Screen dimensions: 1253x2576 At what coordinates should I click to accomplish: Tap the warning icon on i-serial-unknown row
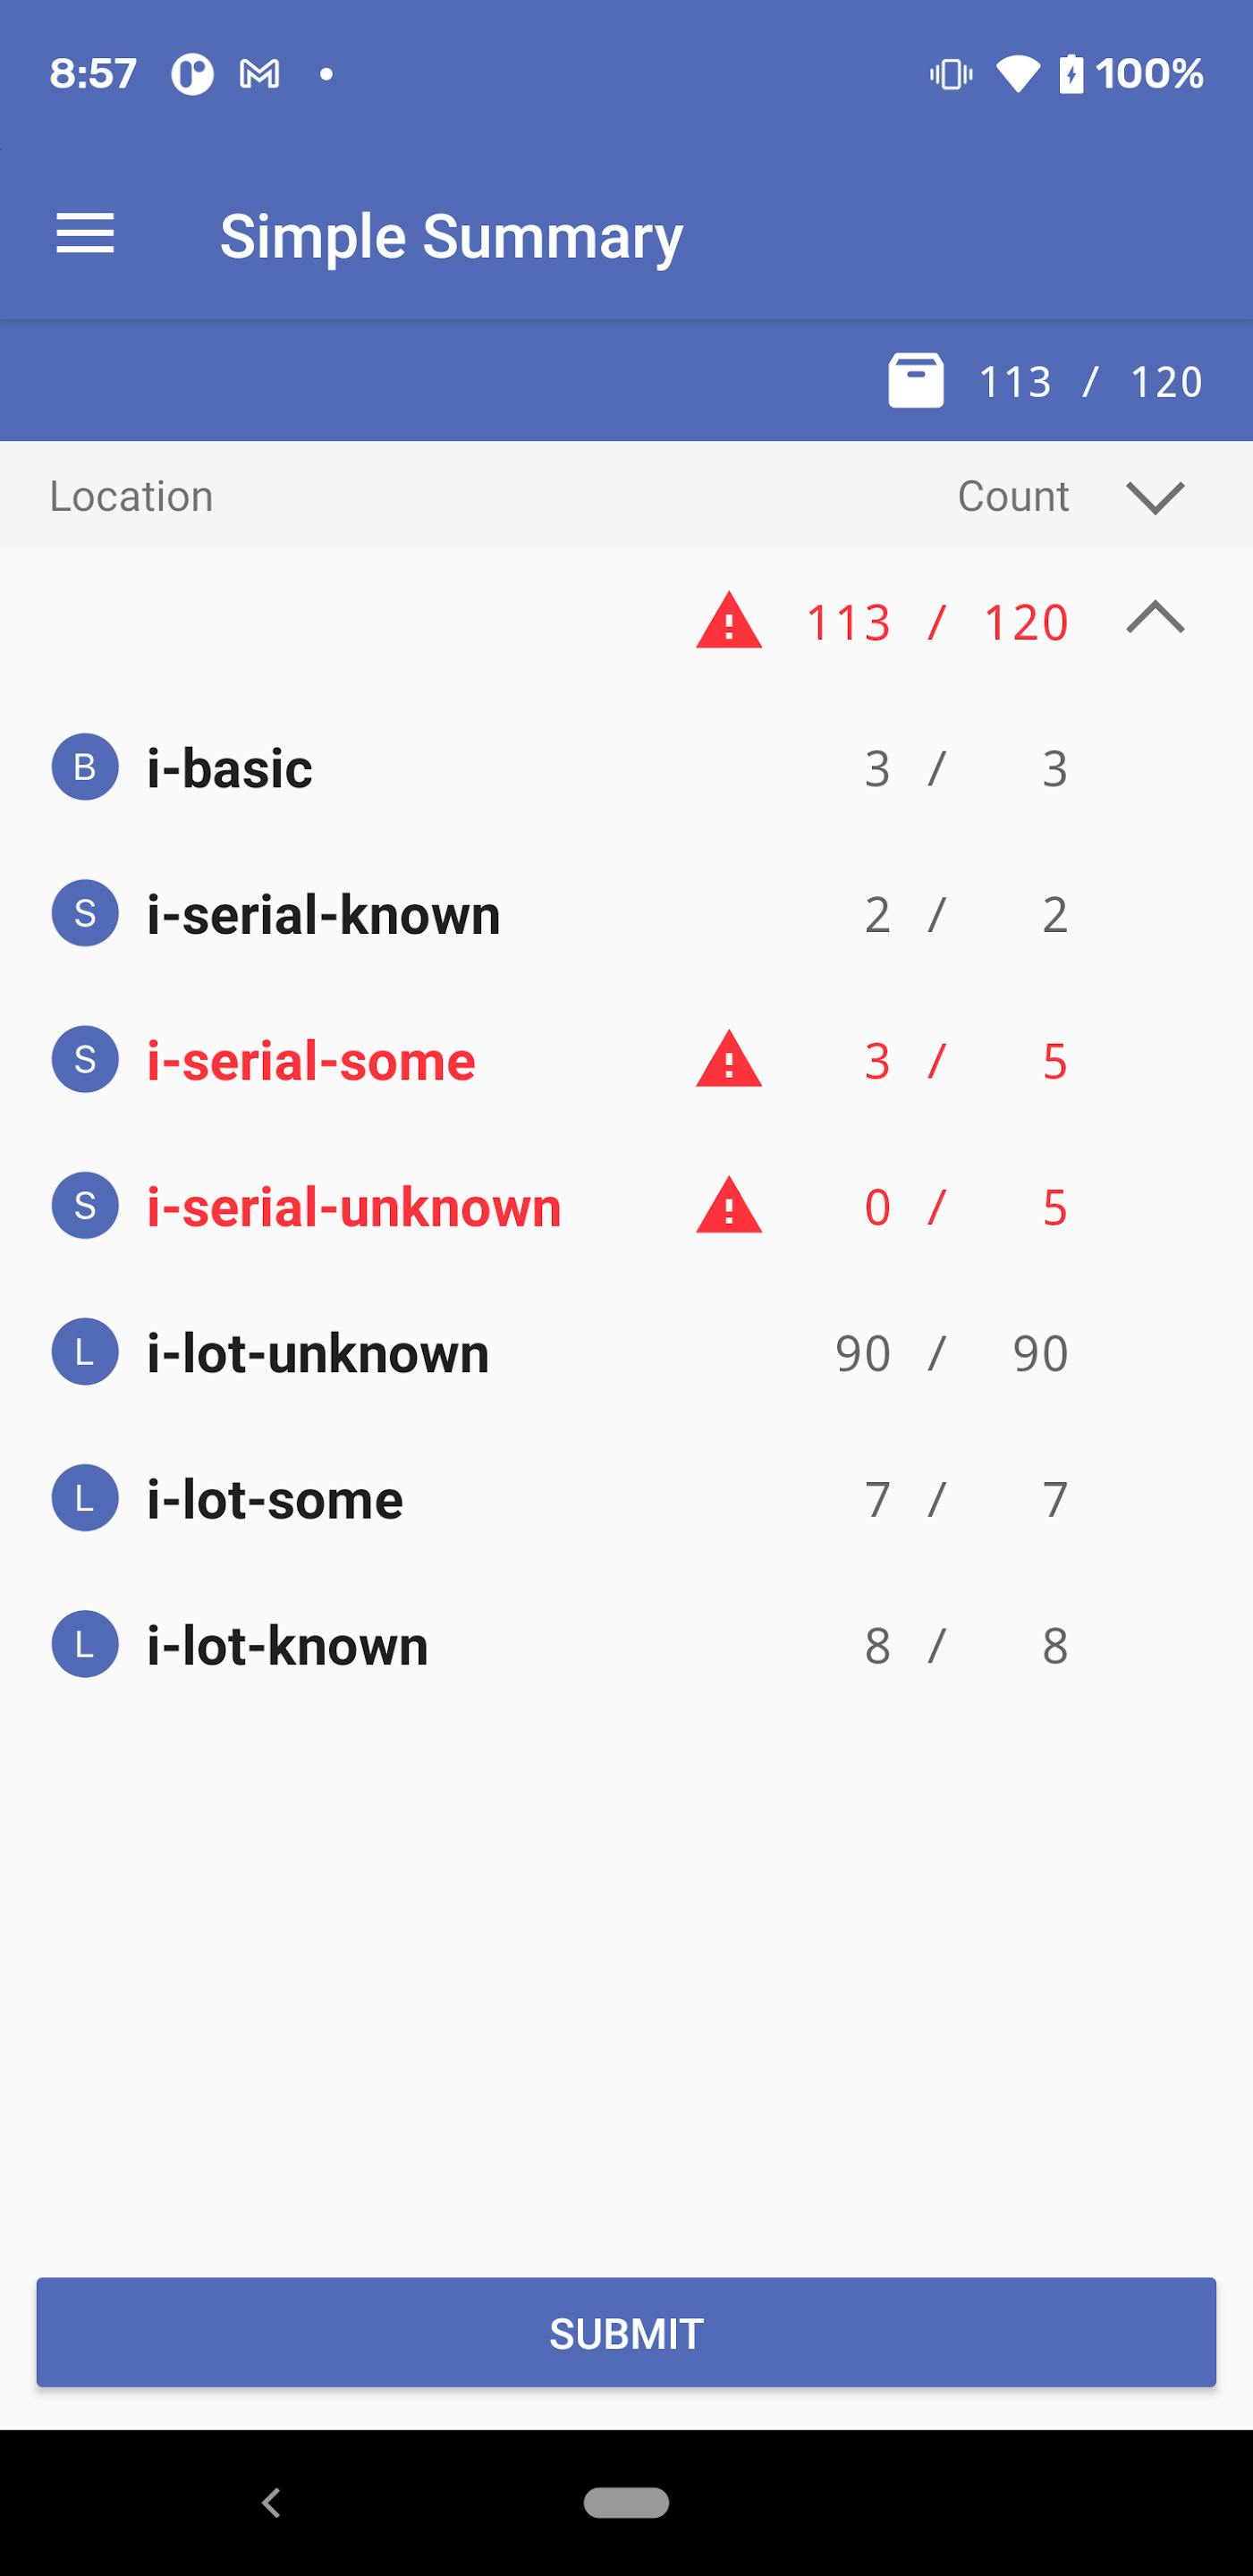[x=729, y=1206]
